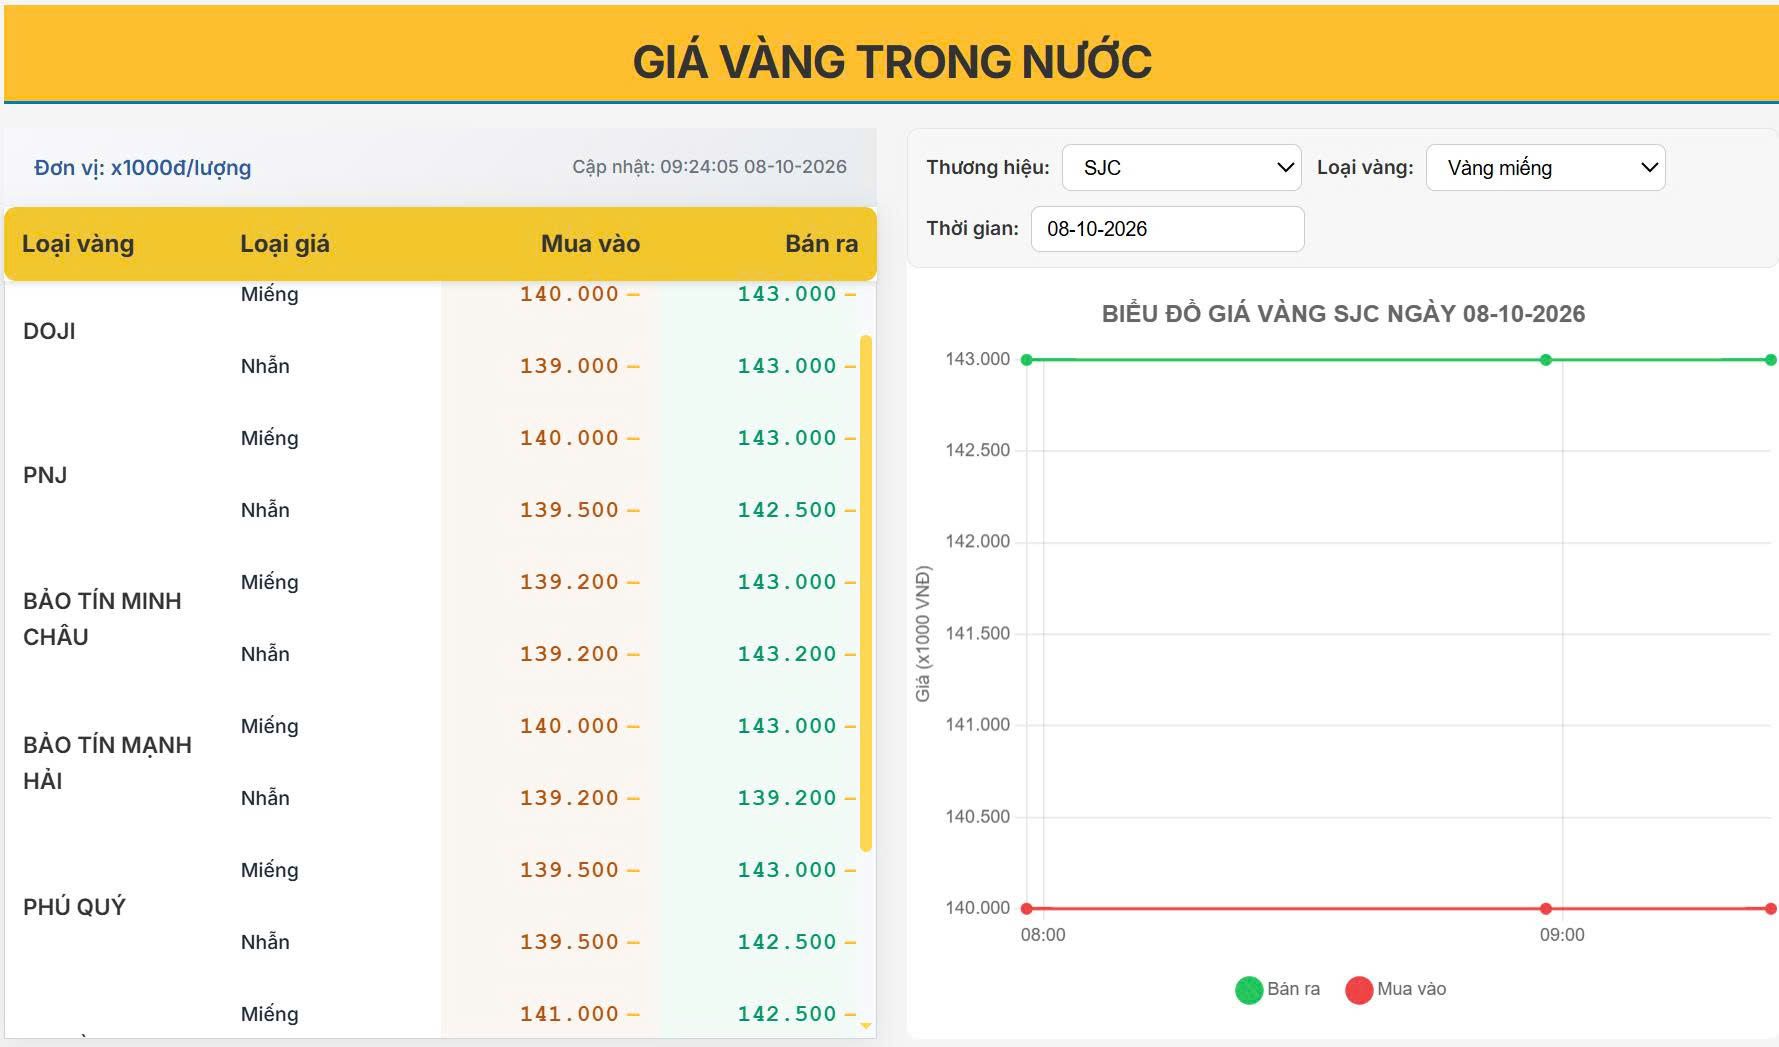Select the DOJI brand row
This screenshot has height=1047, width=1779.
click(49, 331)
